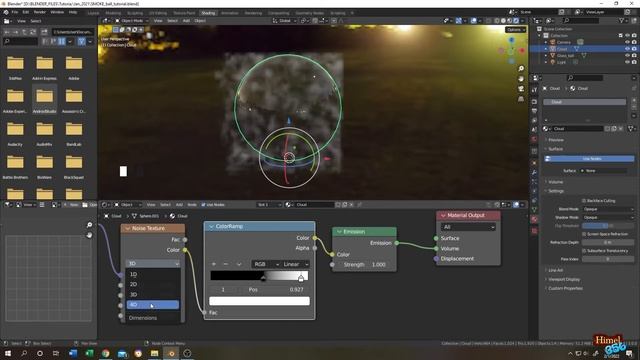Choose 2D in the dimensions dropdown list

click(x=153, y=284)
